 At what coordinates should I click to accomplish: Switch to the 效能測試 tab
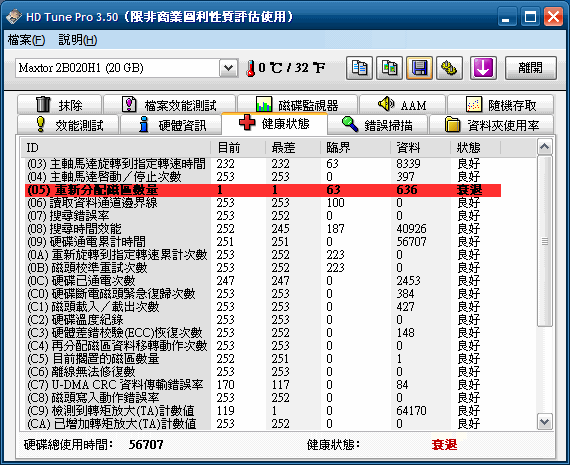click(x=68, y=125)
